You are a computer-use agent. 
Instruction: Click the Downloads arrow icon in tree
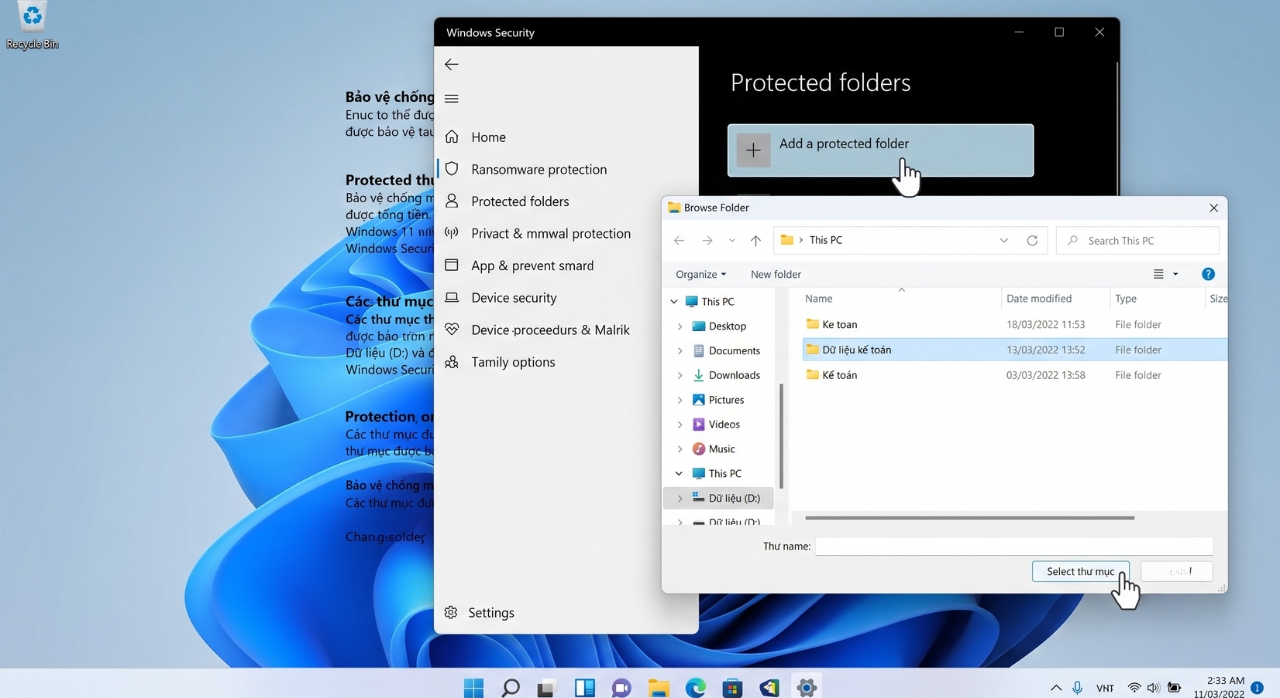(x=698, y=375)
